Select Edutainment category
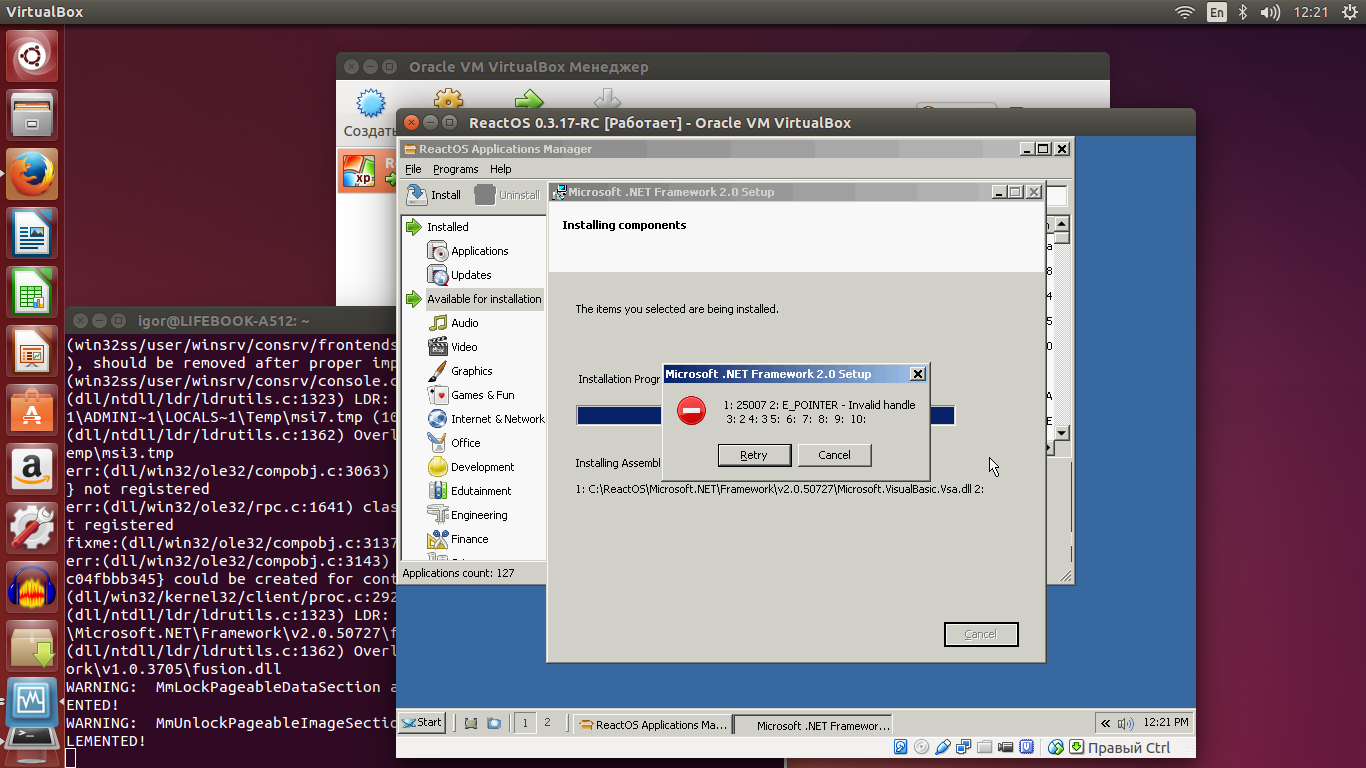This screenshot has height=768, width=1366. pyautogui.click(x=480, y=491)
